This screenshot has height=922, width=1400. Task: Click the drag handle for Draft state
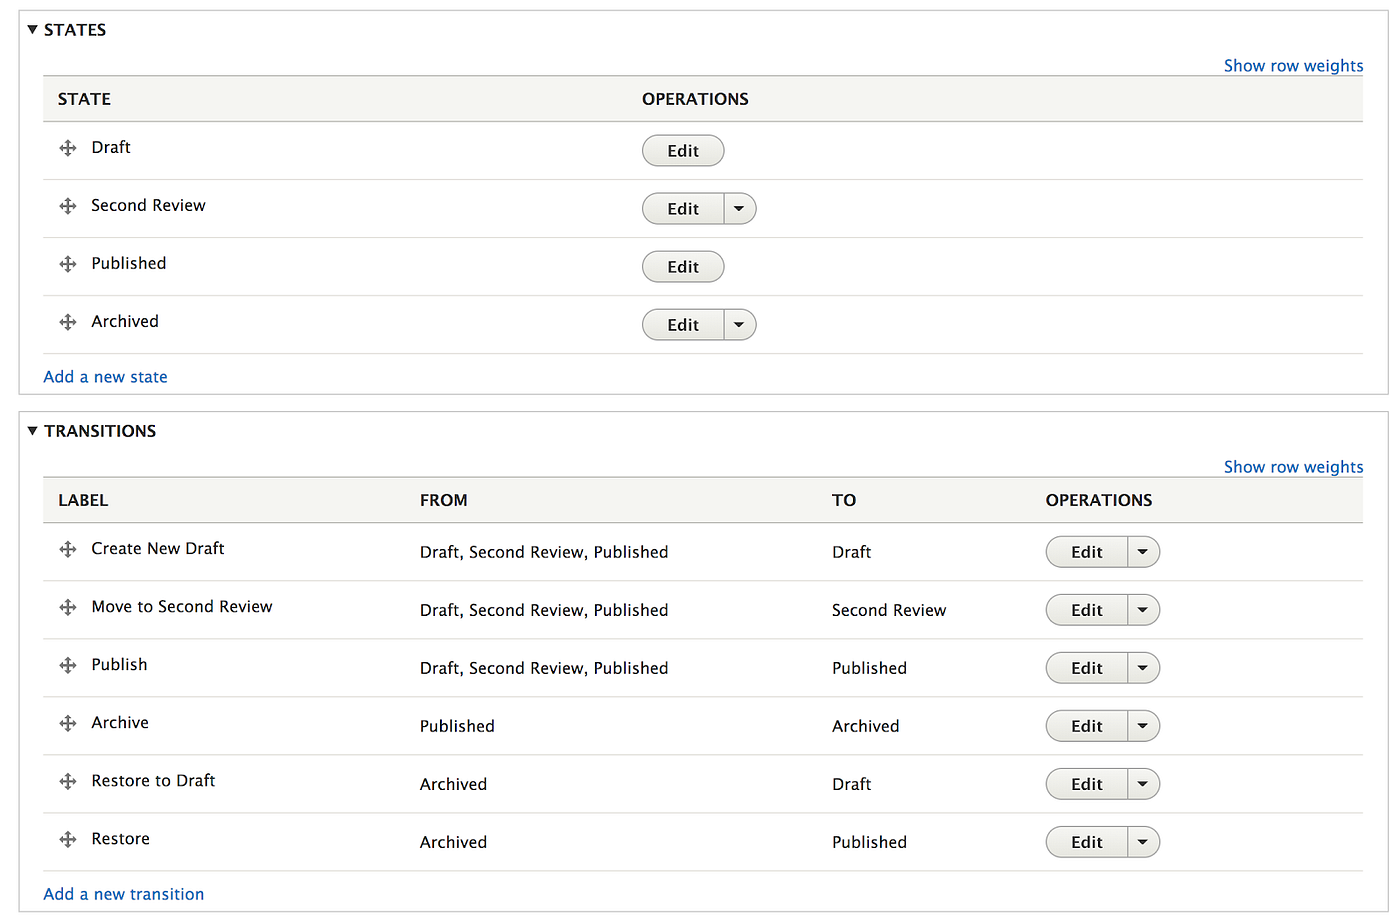pos(68,148)
